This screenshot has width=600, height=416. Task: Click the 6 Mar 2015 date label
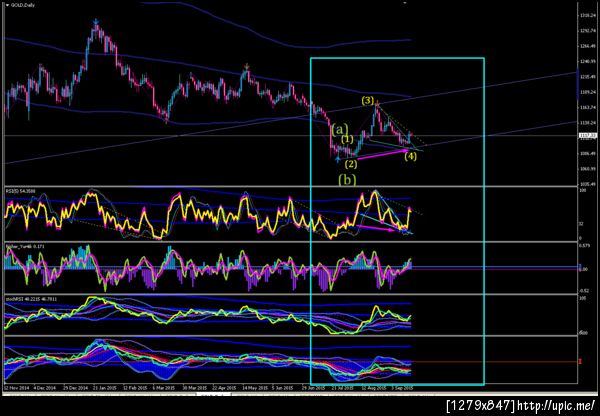tap(165, 388)
